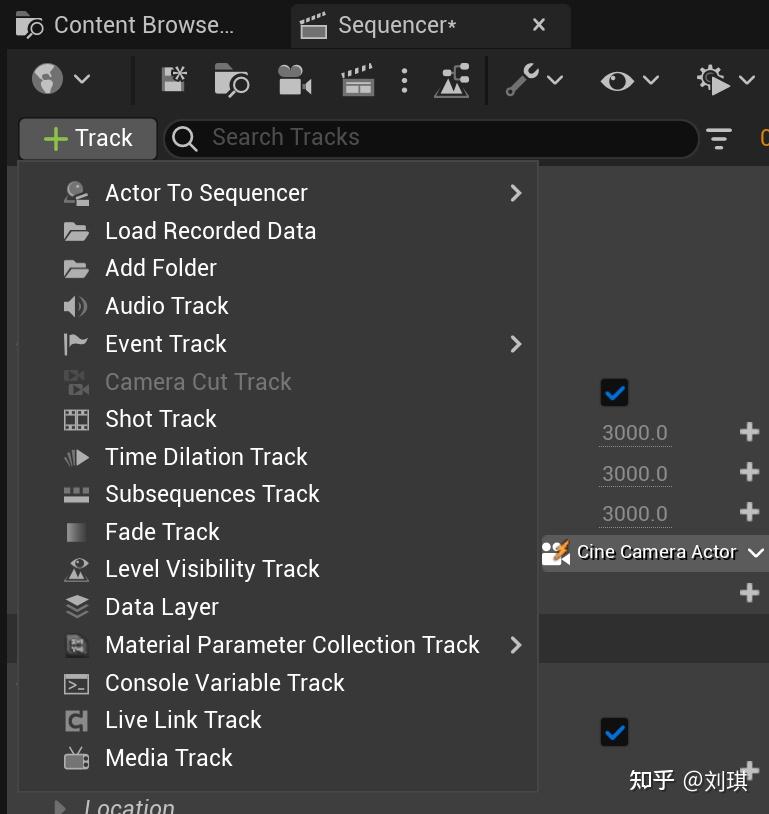
Task: Click the Save As new sequence icon
Action: click(173, 80)
